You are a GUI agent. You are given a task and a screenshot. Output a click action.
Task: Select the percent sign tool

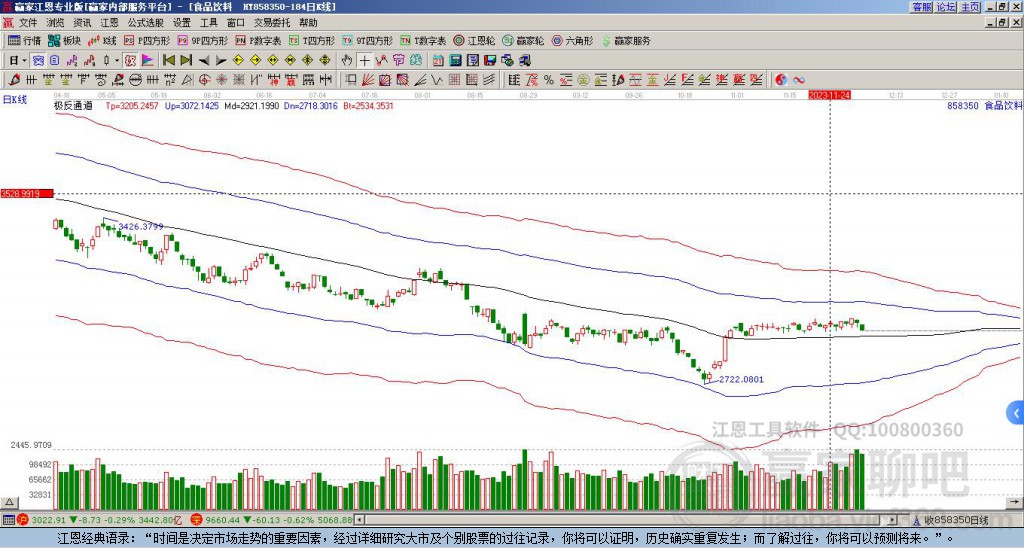coord(549,80)
